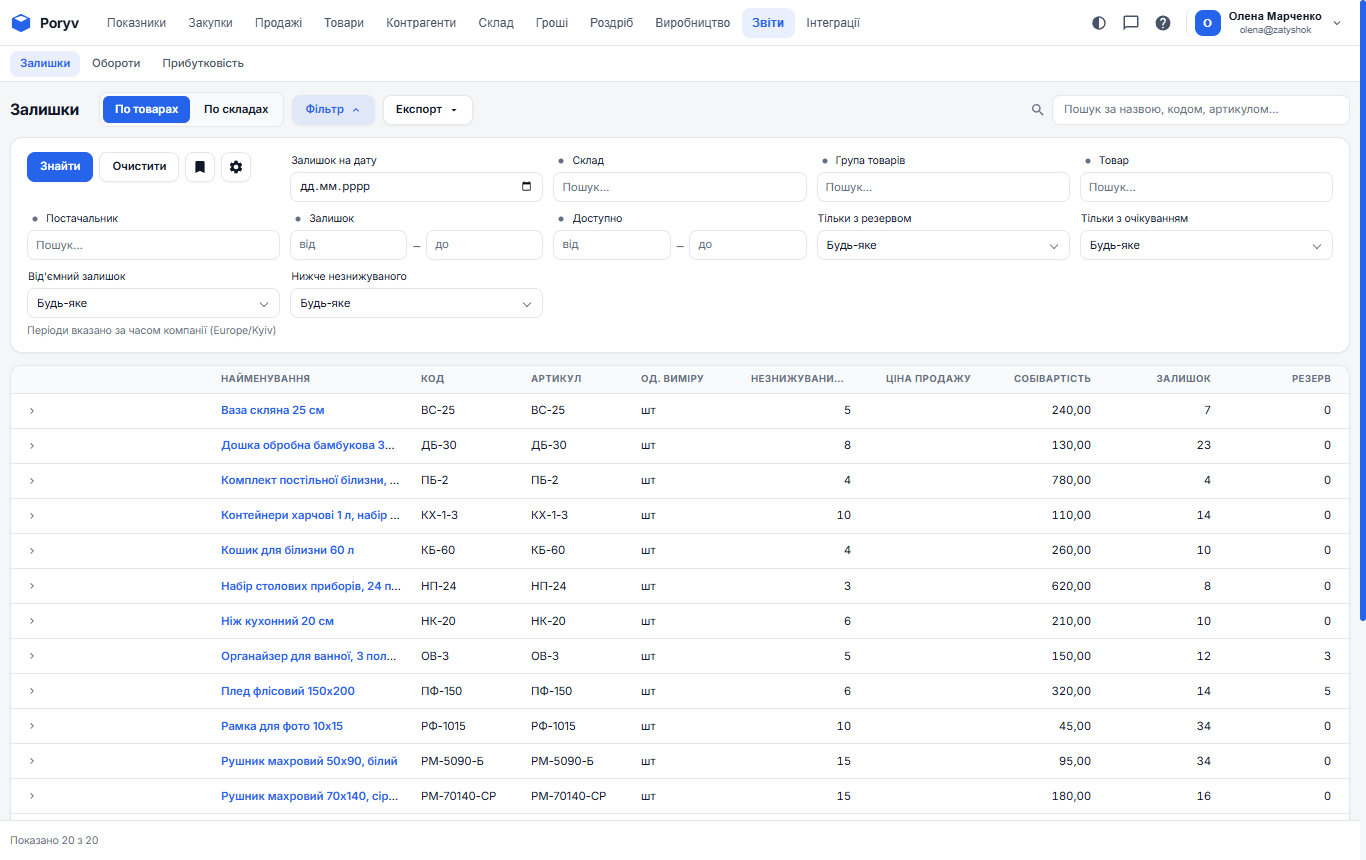Open the Закупки menu
Image resolution: width=1366 pixels, height=860 pixels.
pos(210,23)
